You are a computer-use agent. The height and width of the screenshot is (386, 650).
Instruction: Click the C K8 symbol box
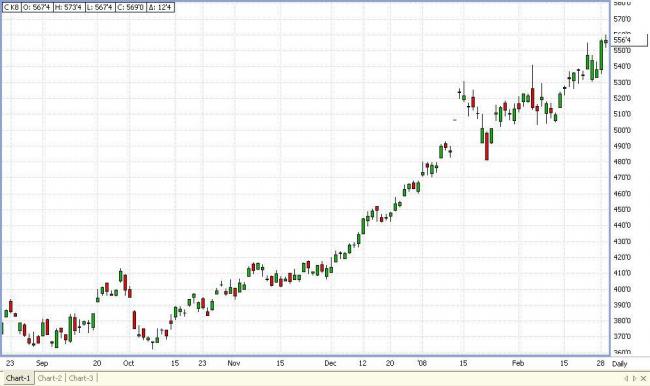pos(11,7)
